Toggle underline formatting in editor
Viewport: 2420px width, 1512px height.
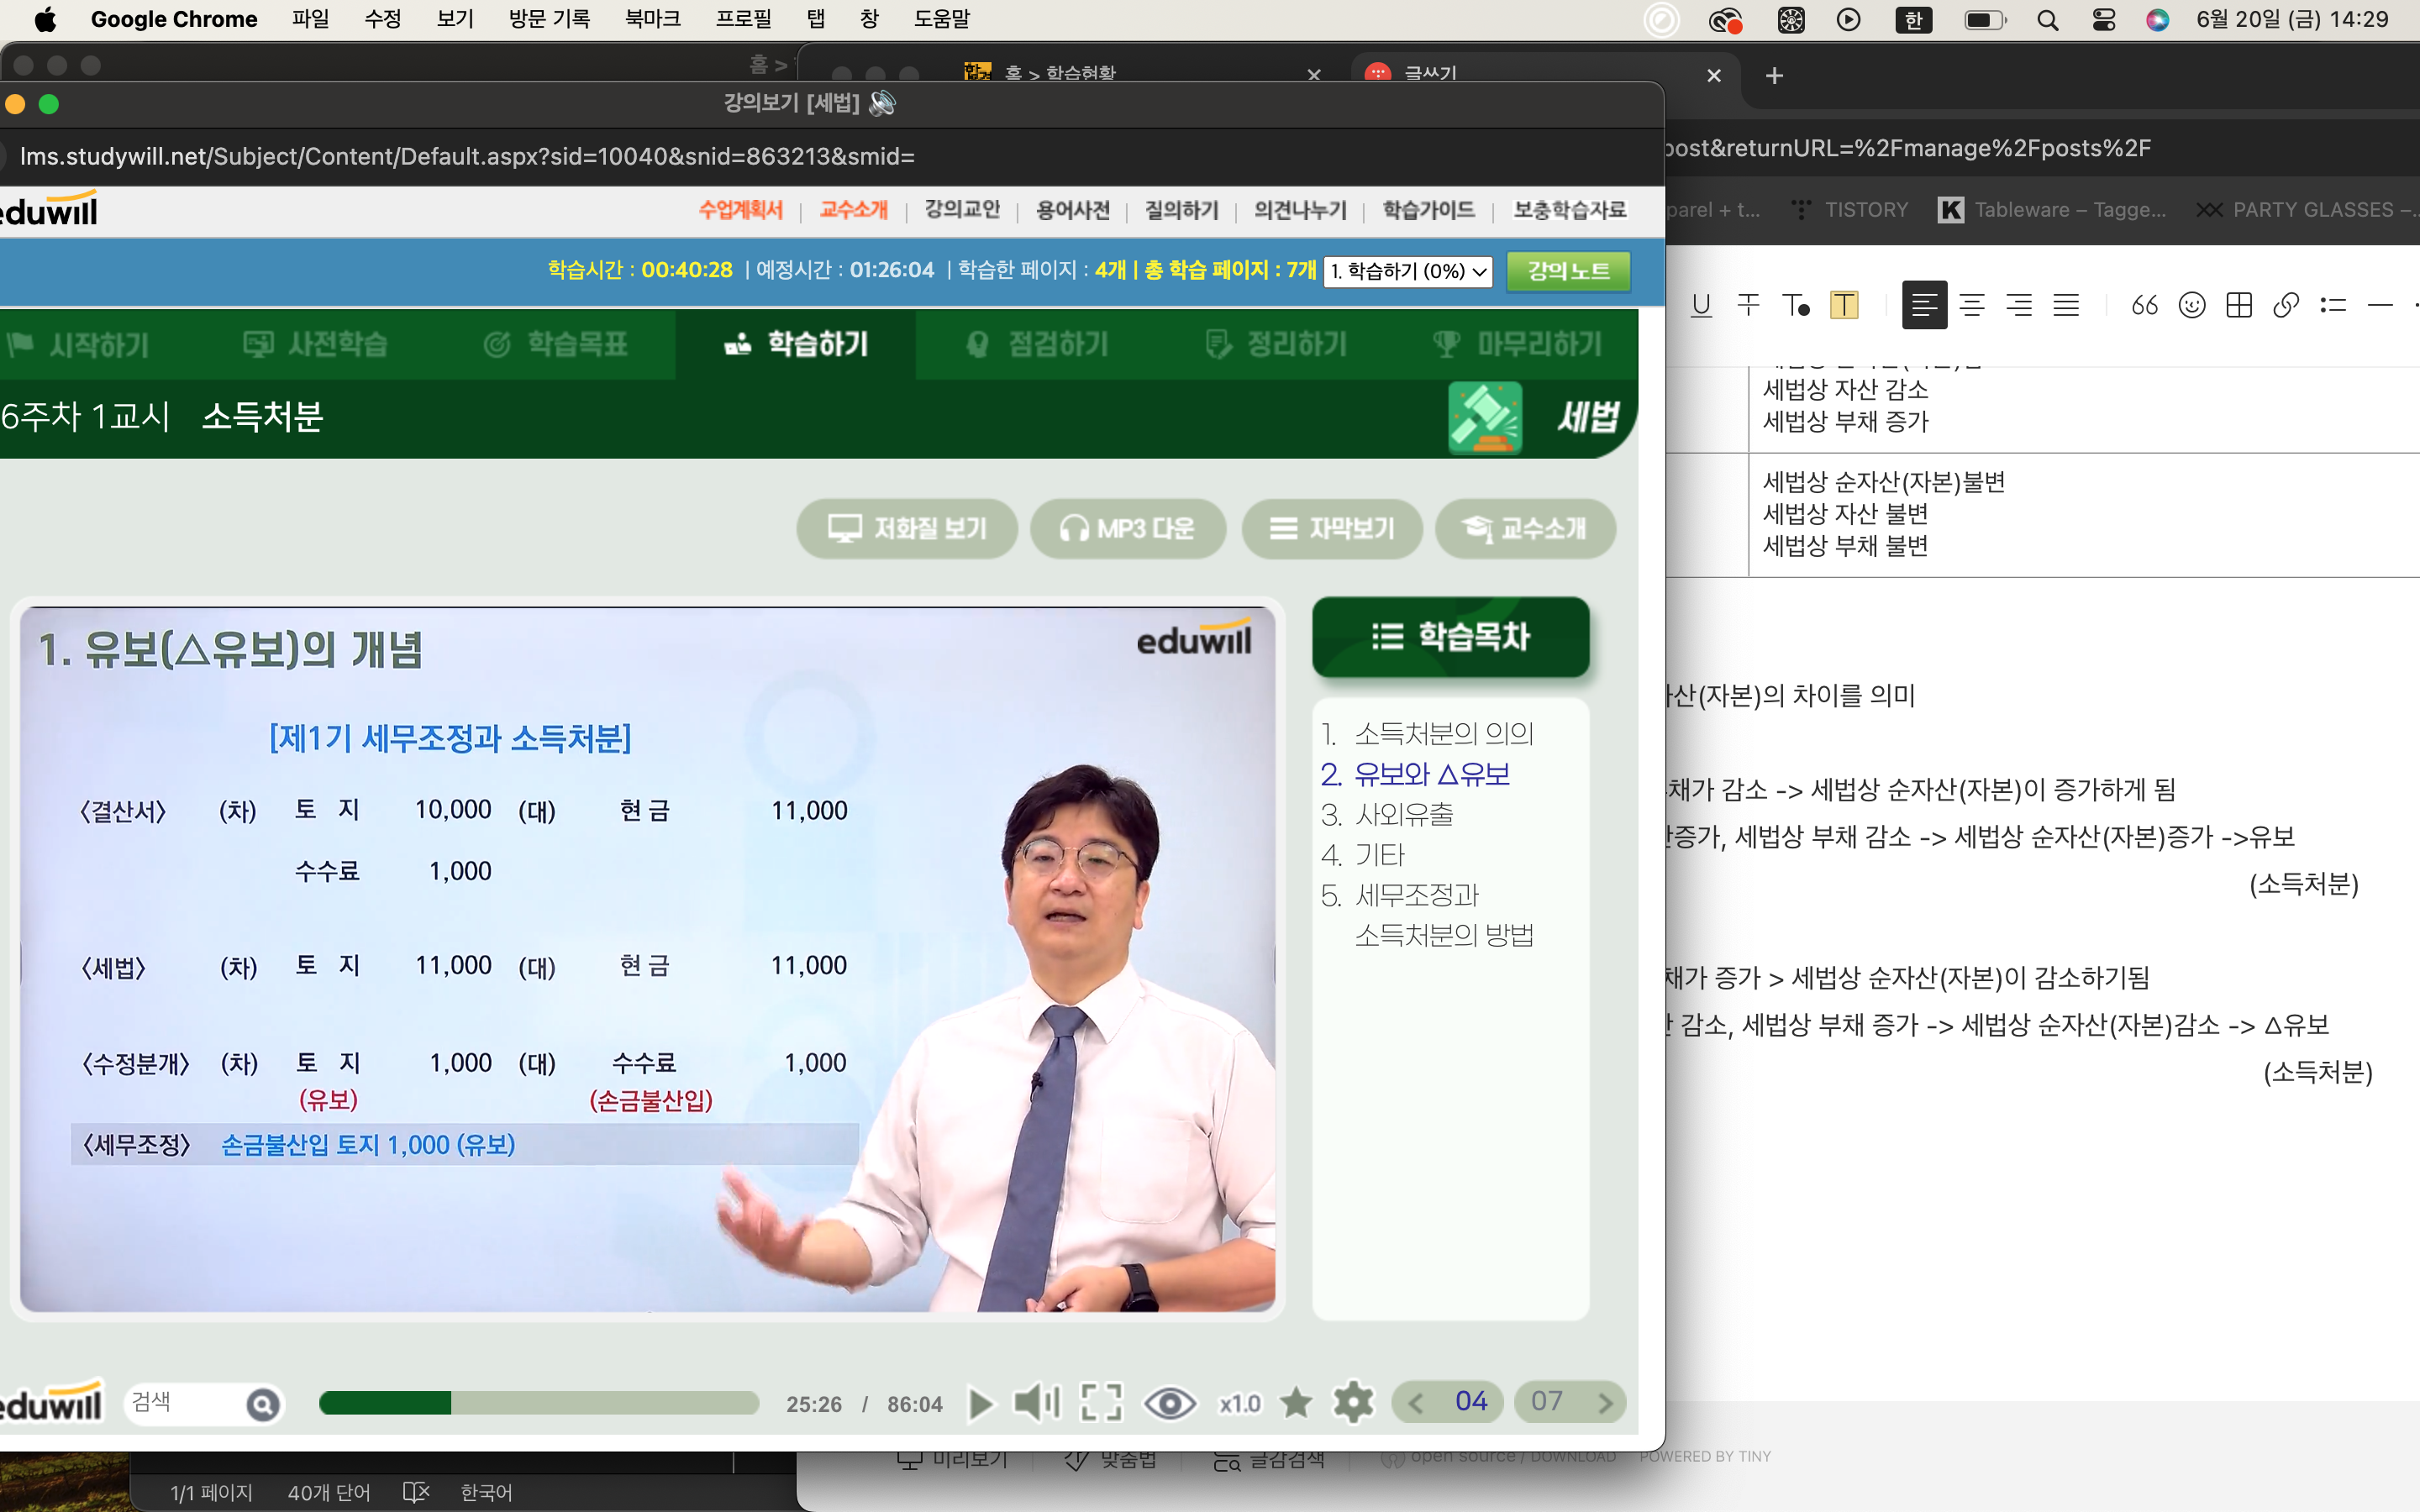click(1701, 305)
